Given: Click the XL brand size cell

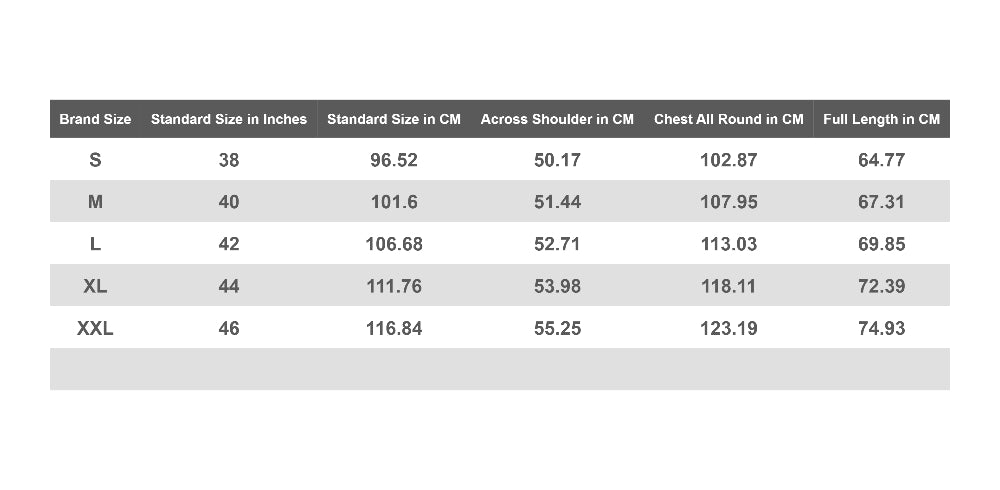Looking at the screenshot, I should click(95, 286).
